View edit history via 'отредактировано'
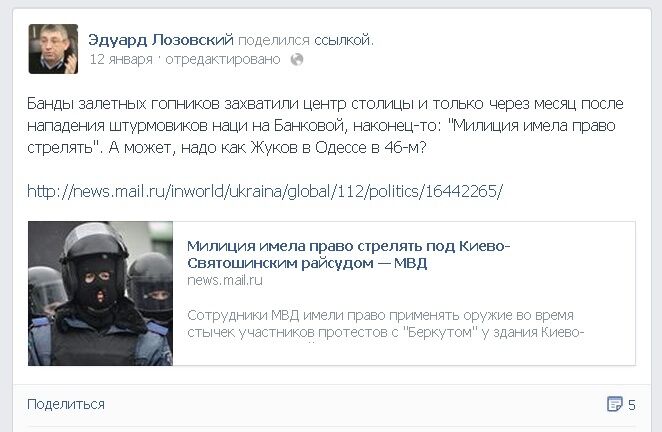This screenshot has width=662, height=432. [x=222, y=60]
